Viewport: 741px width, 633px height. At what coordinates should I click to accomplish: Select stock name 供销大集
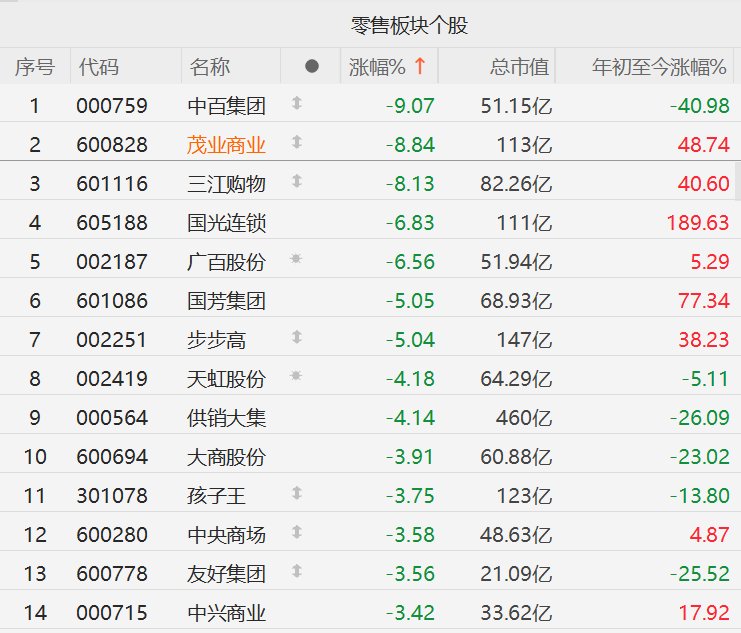click(226, 418)
